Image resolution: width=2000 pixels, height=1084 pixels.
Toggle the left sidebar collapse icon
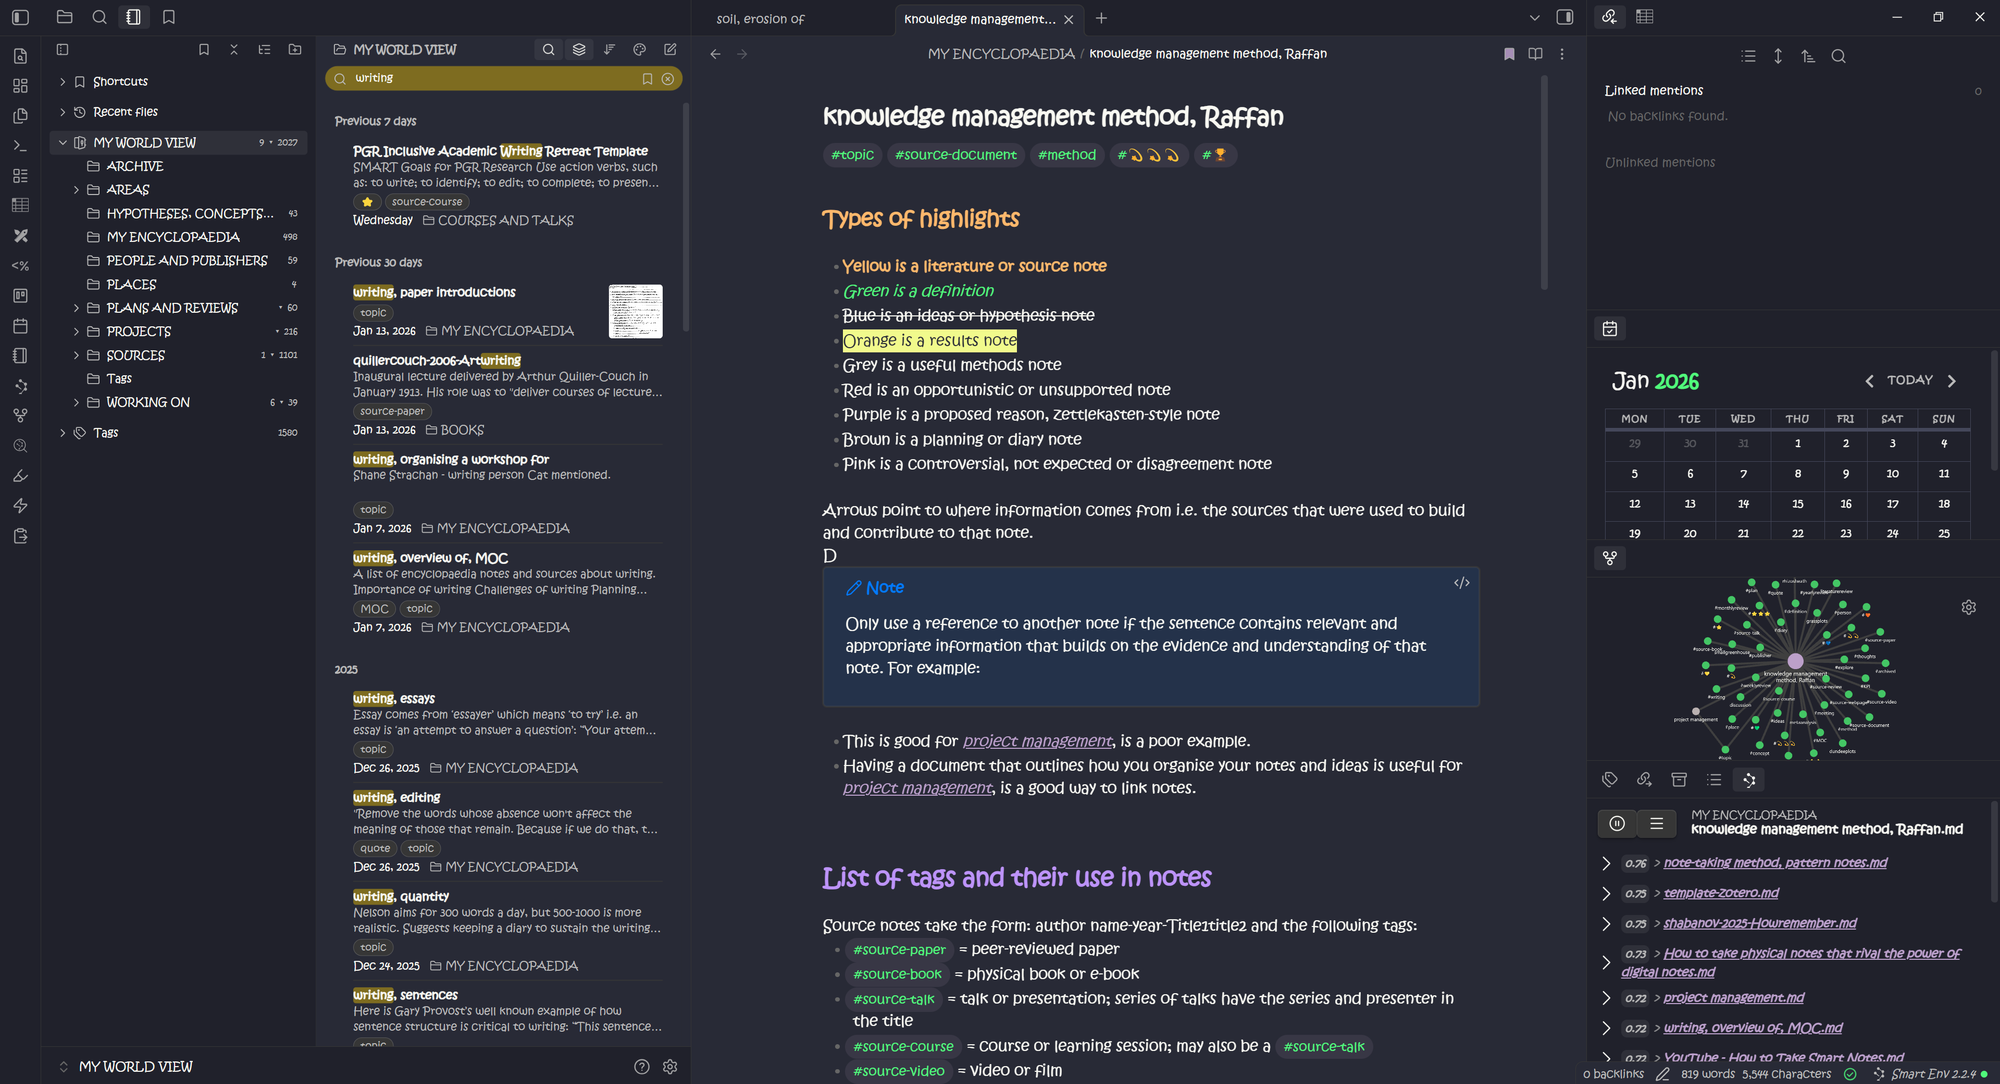(x=20, y=17)
